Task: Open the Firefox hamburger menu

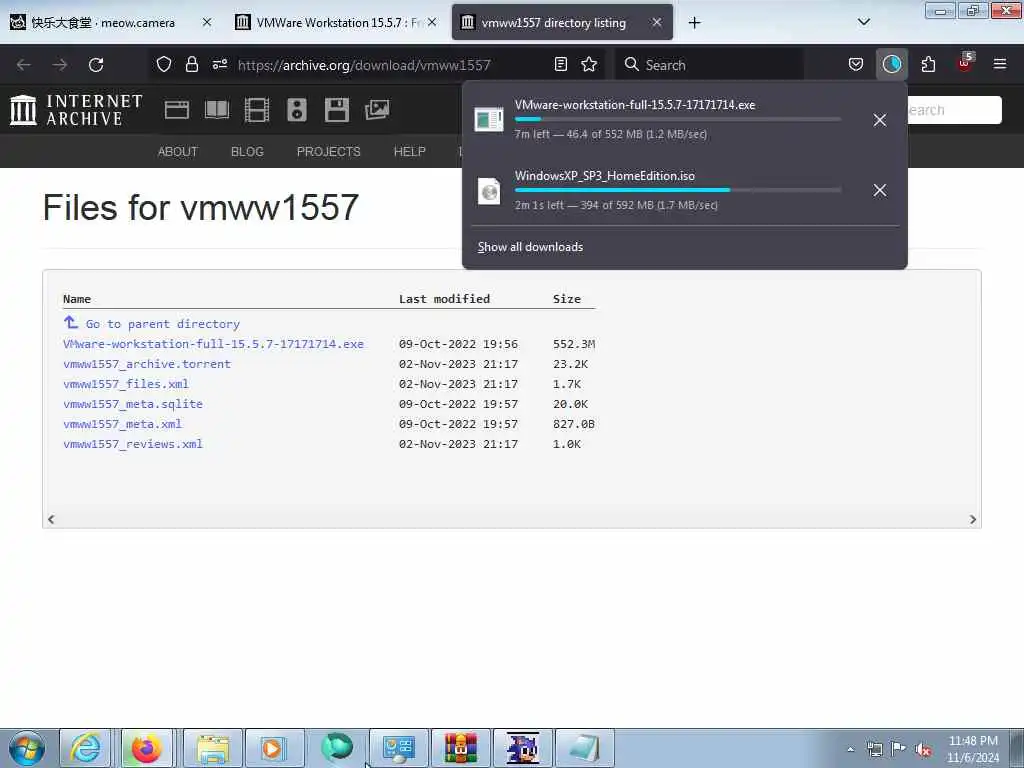Action: [999, 64]
